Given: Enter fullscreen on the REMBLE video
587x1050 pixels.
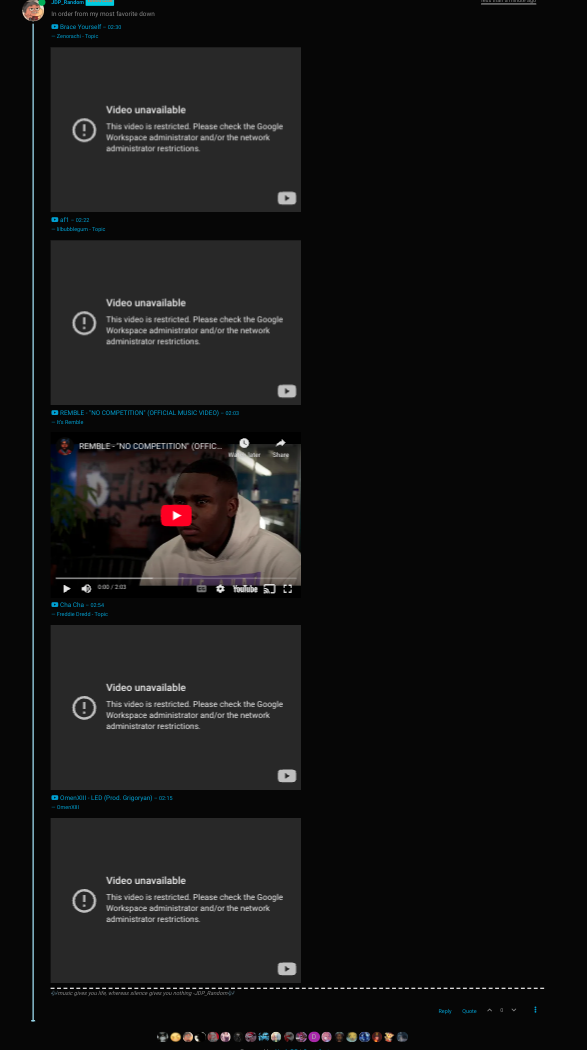Looking at the screenshot, I should click(288, 589).
